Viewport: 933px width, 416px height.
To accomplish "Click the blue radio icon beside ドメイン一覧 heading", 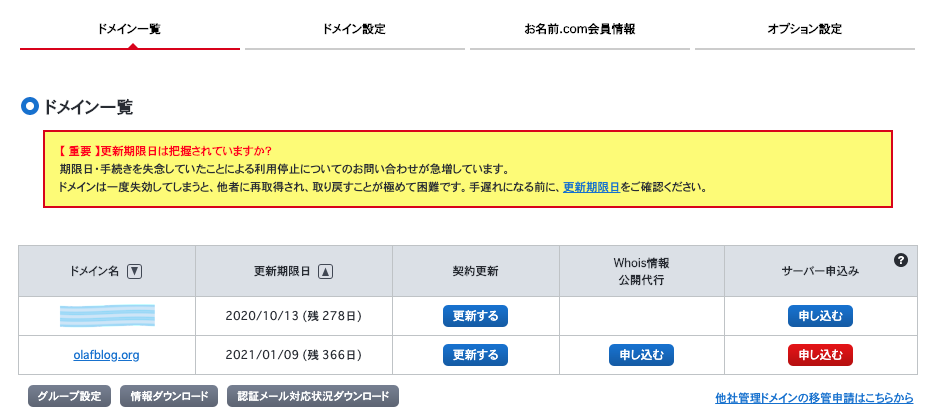I will tap(30, 106).
